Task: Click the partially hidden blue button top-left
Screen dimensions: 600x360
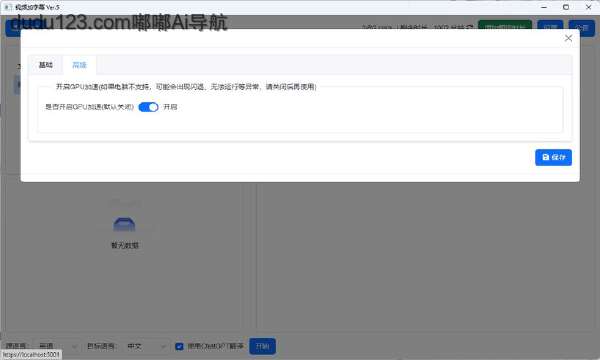Action: click(13, 29)
